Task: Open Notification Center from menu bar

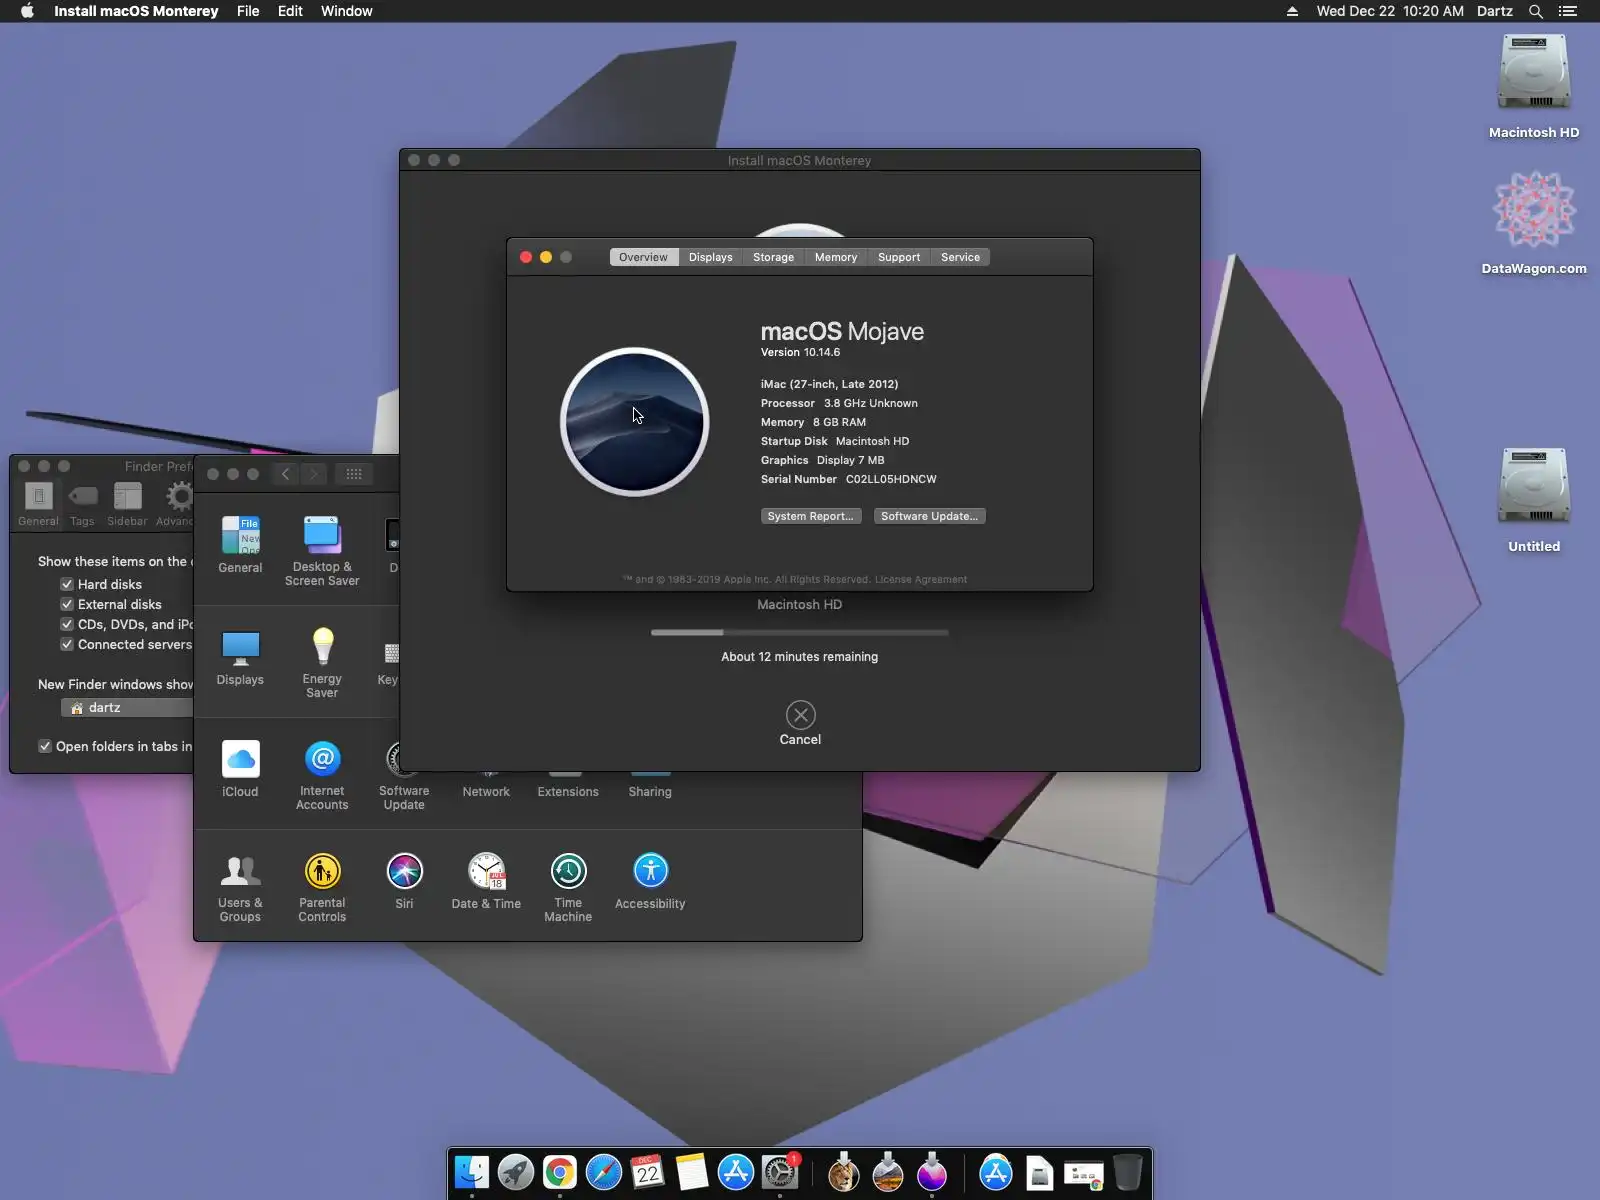Action: [x=1568, y=11]
